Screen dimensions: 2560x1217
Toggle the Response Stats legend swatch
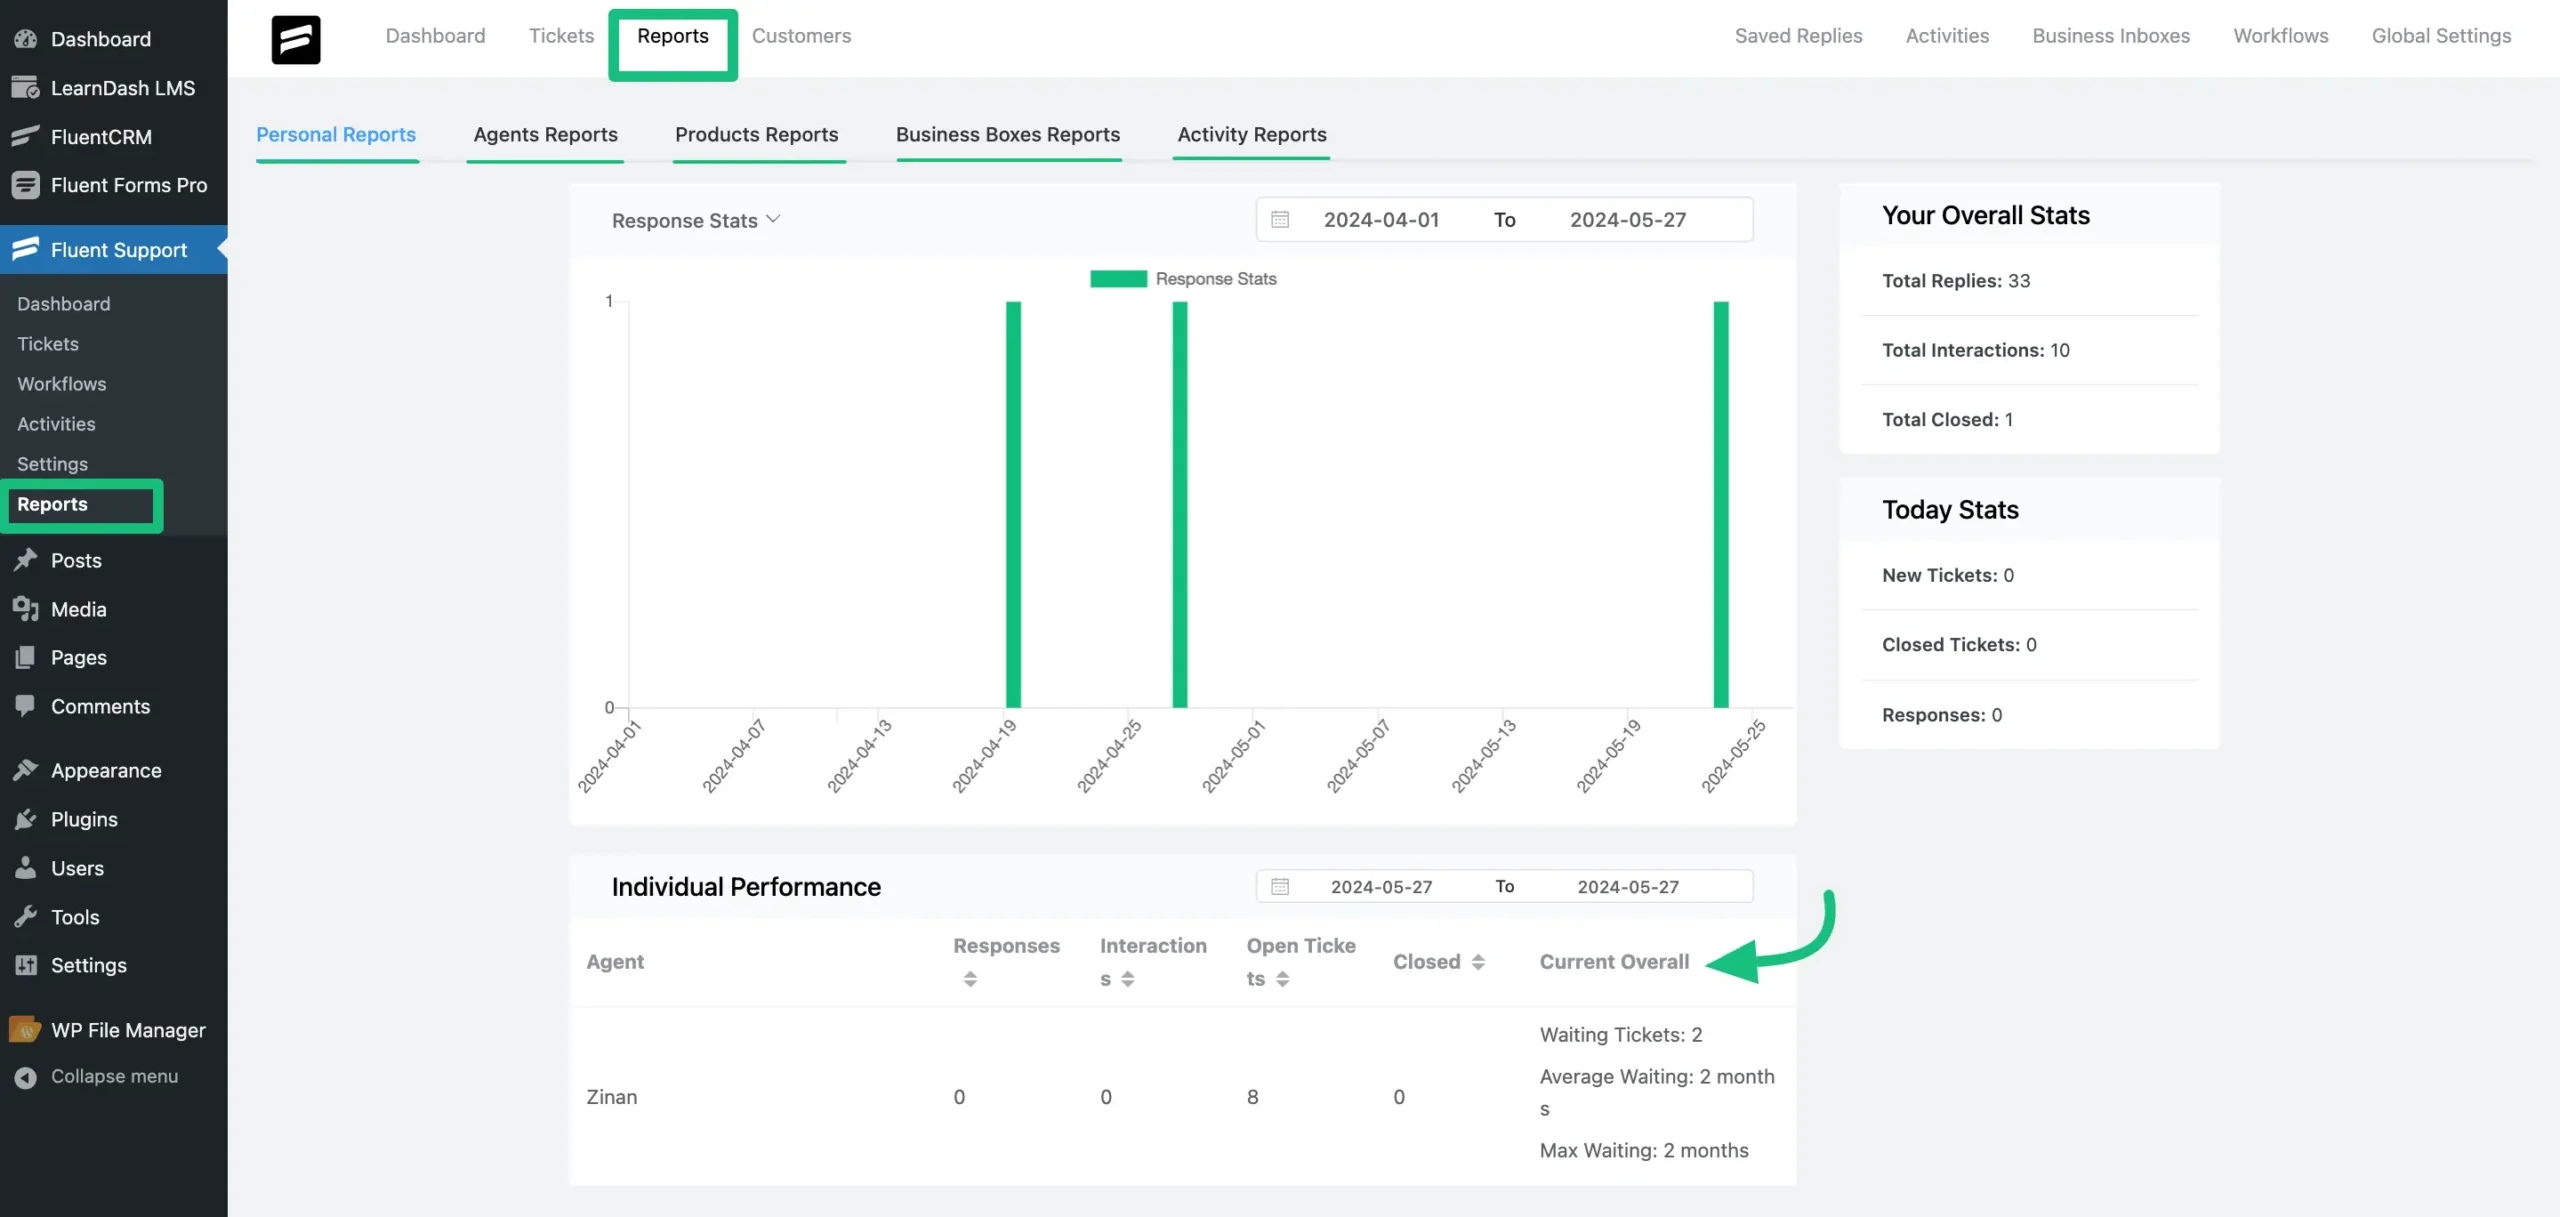click(1118, 279)
